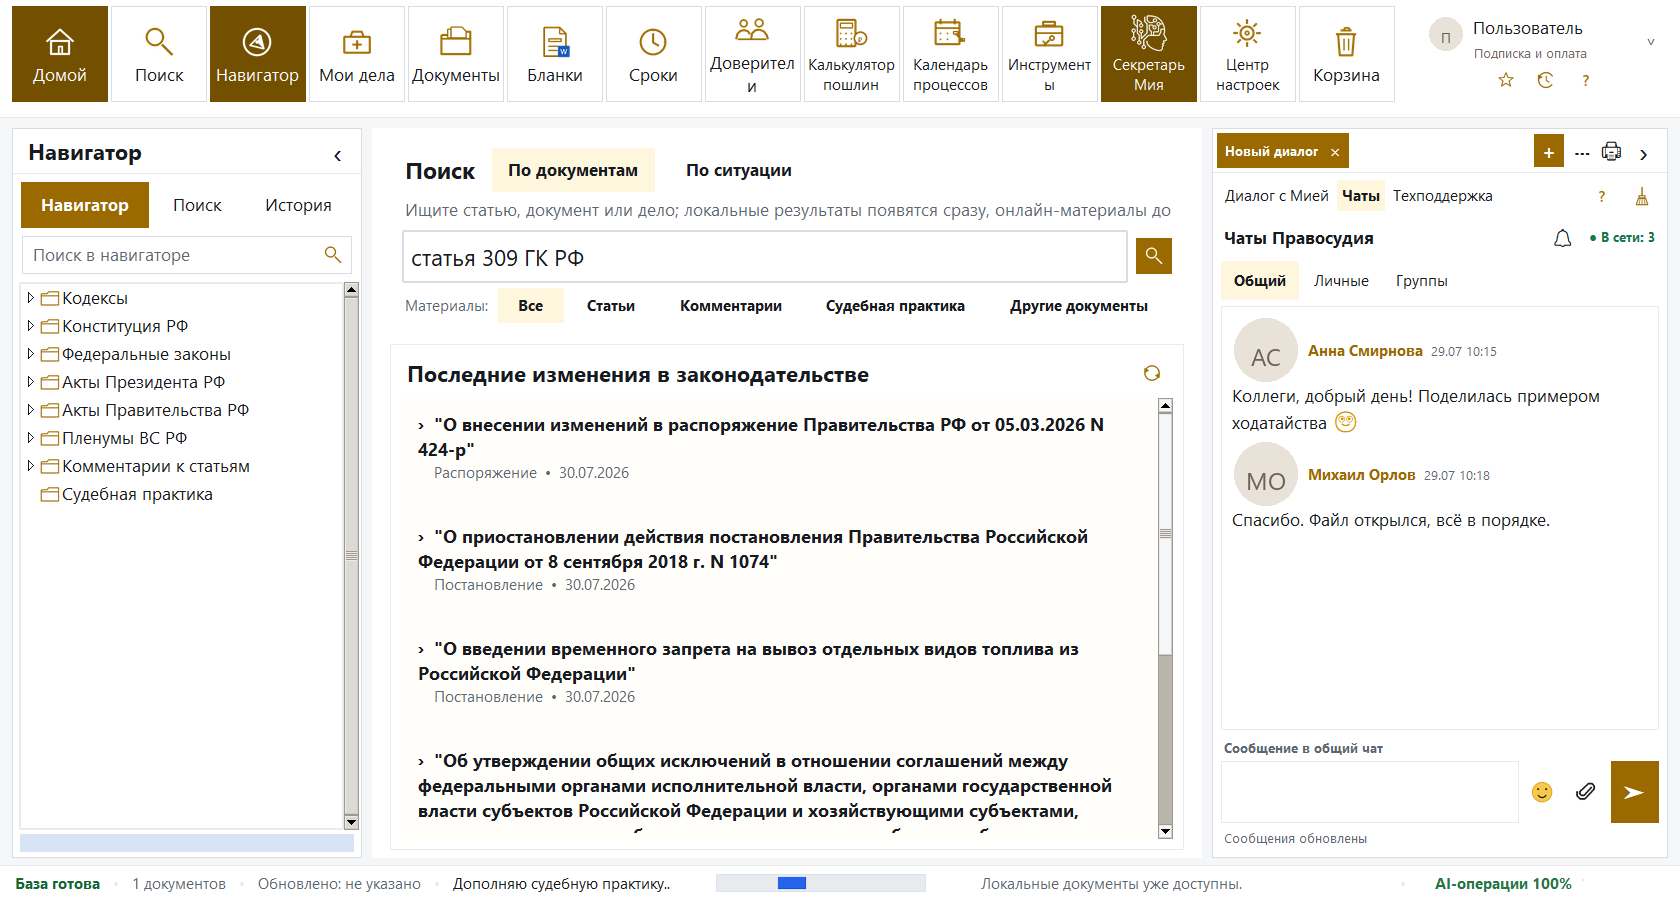Select the Все materials filter
The image size is (1680, 900).
click(x=531, y=306)
